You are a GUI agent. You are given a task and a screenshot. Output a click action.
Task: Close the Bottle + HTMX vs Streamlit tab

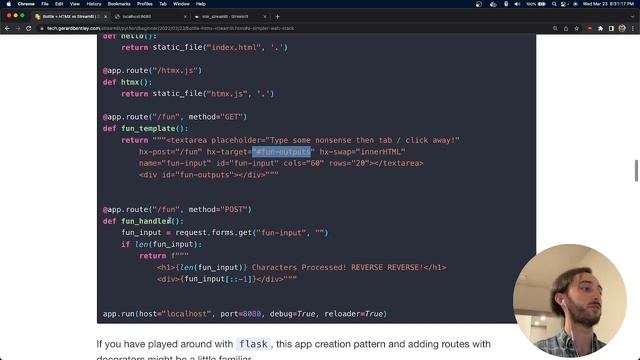pyautogui.click(x=105, y=17)
